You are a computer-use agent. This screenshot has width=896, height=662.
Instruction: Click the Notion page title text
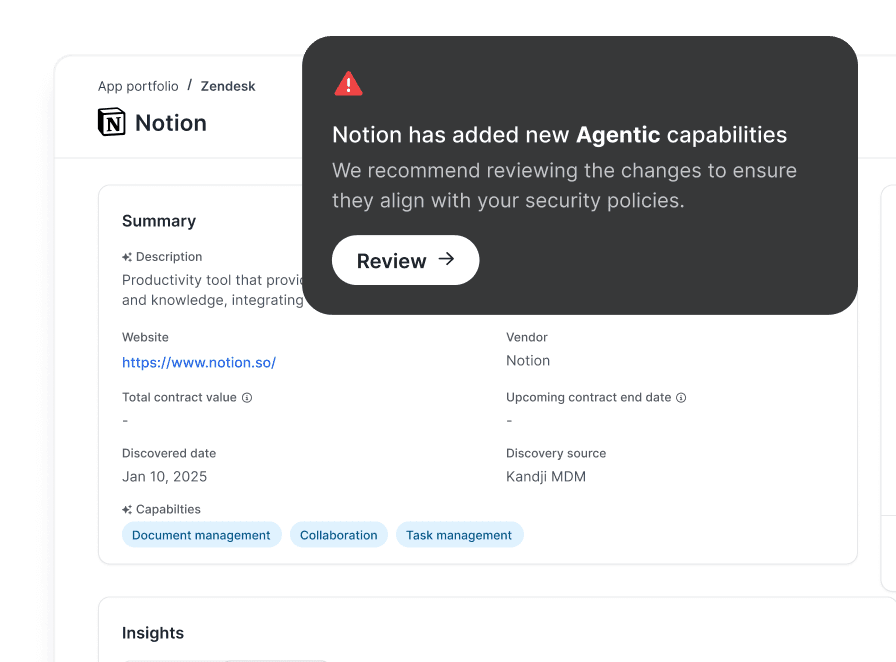coord(171,123)
